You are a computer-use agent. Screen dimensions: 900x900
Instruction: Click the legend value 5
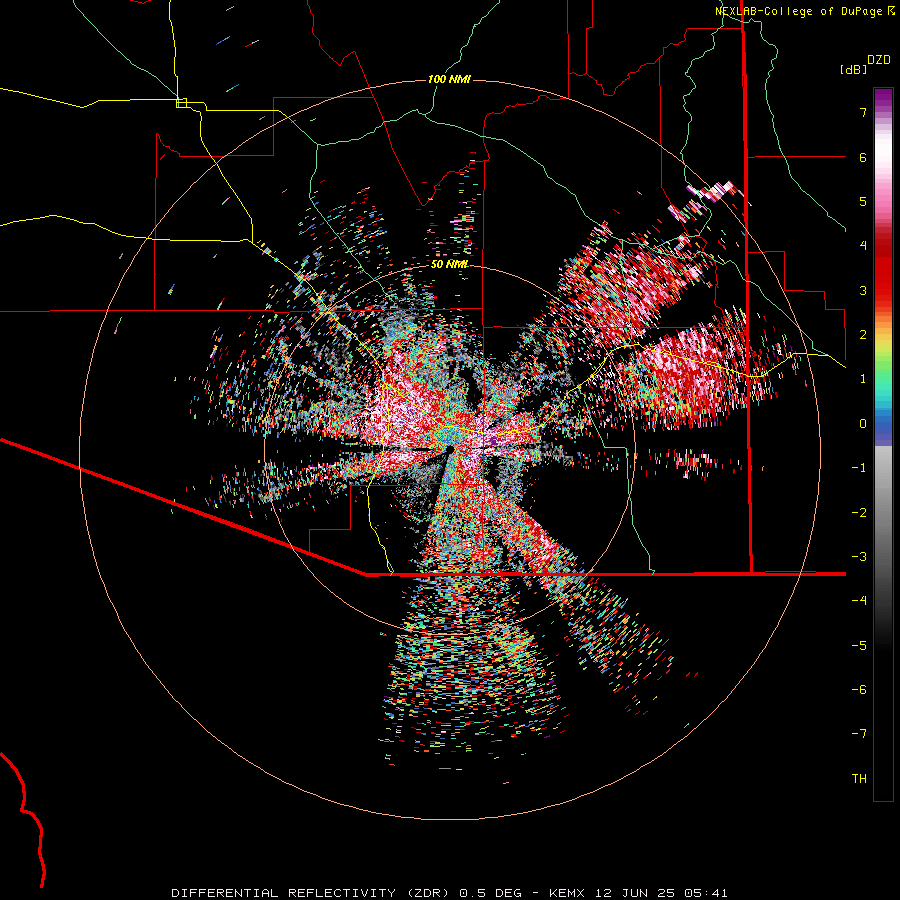pyautogui.click(x=863, y=201)
